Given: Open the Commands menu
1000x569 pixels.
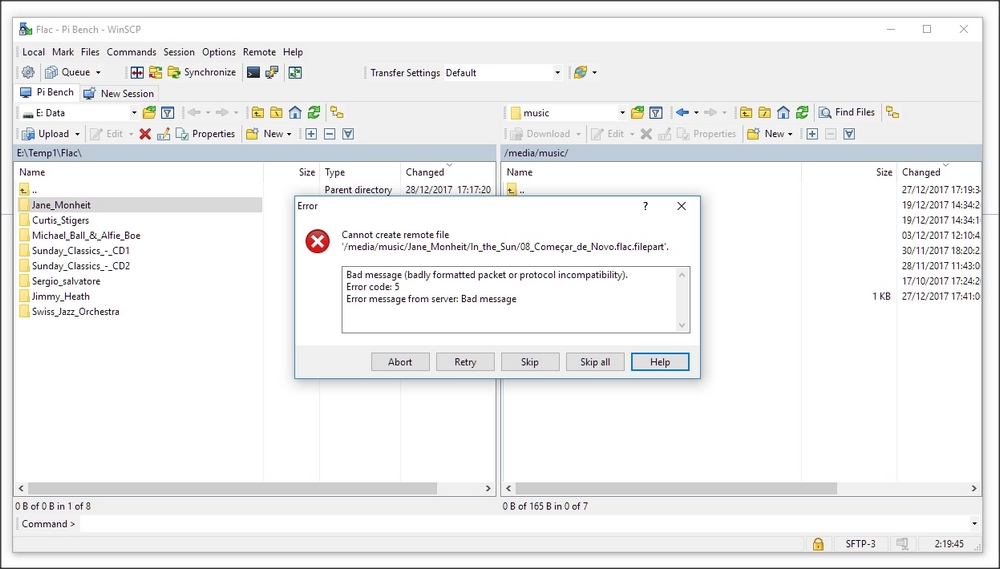Looking at the screenshot, I should (131, 52).
